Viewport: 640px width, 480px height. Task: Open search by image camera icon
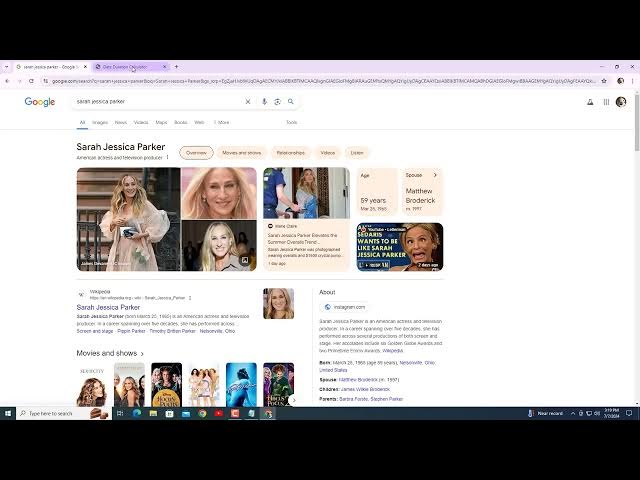tap(276, 101)
